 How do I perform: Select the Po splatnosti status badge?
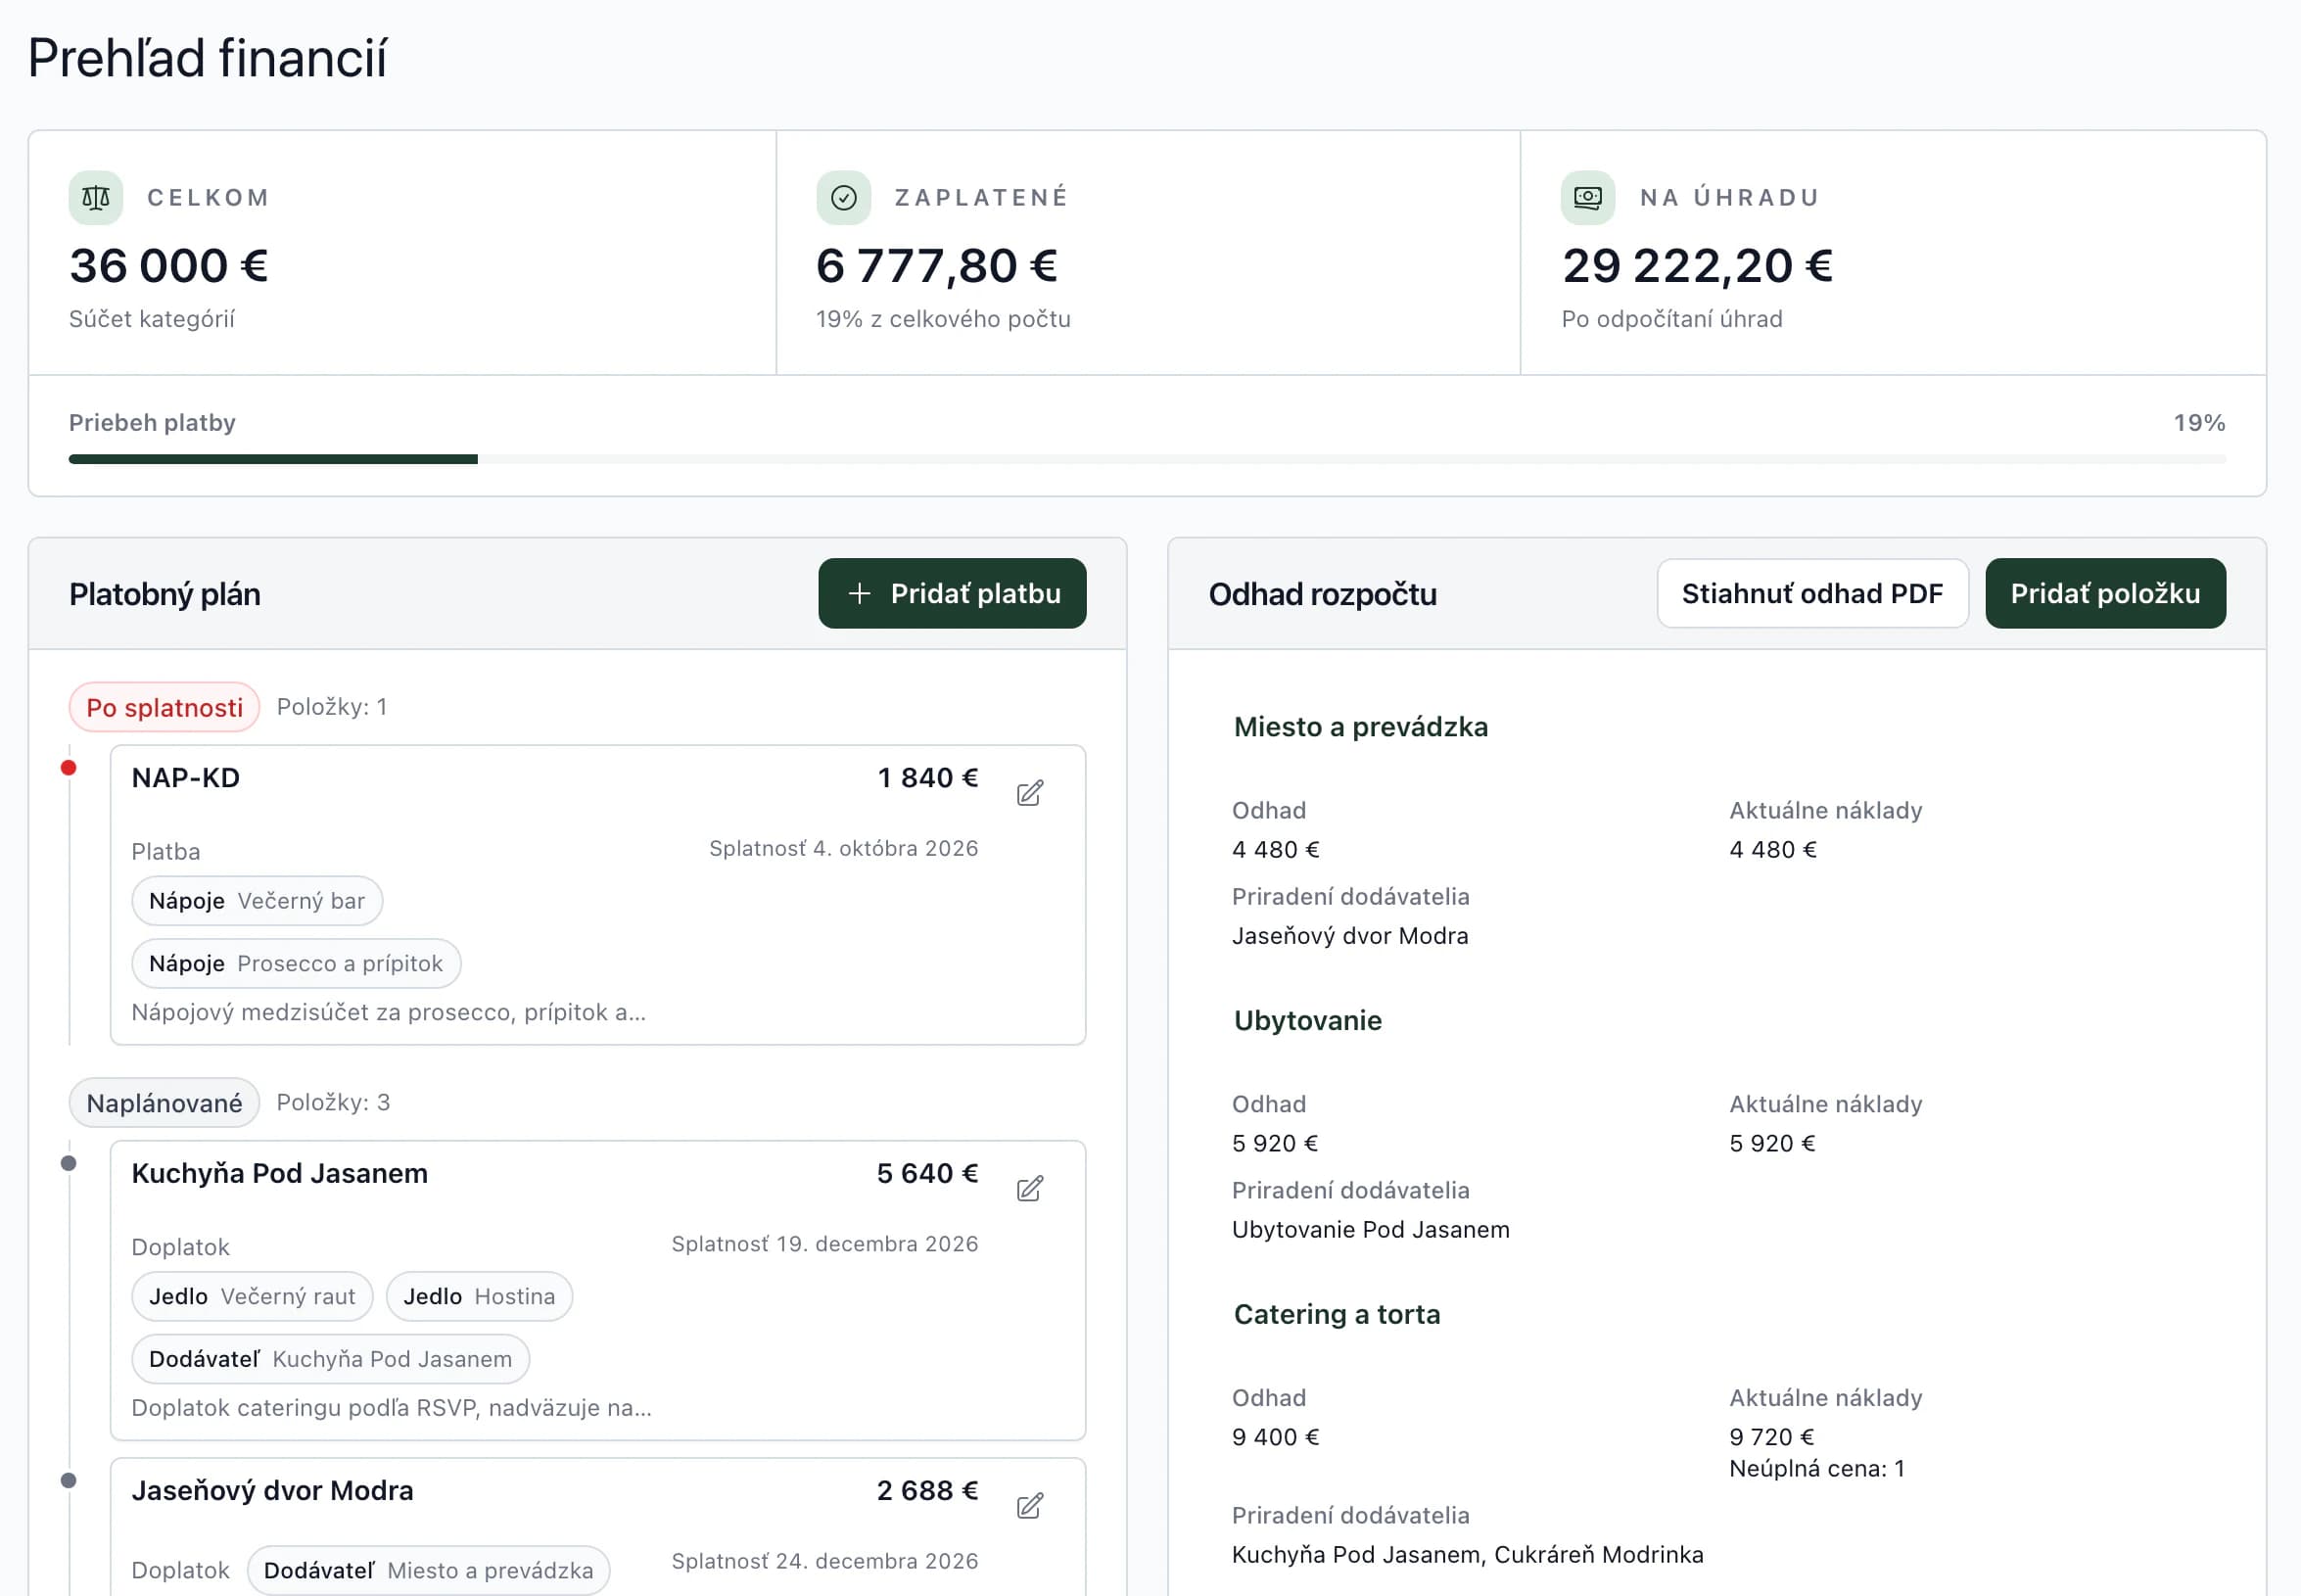click(164, 707)
